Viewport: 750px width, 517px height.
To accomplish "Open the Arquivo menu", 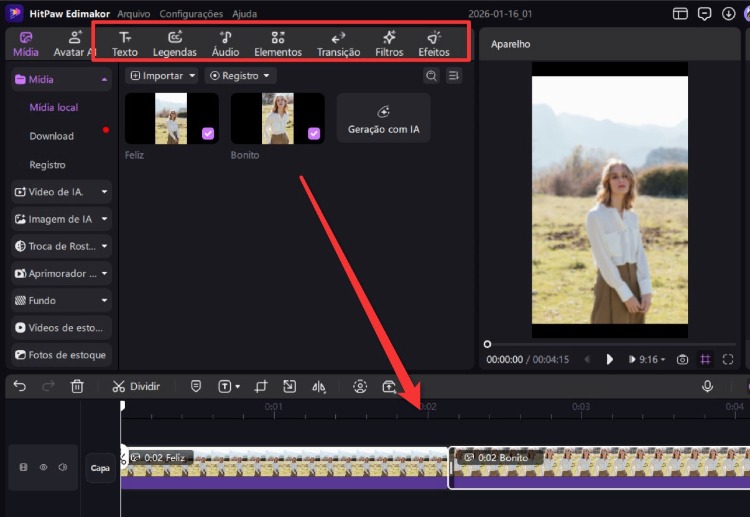I will pyautogui.click(x=133, y=14).
